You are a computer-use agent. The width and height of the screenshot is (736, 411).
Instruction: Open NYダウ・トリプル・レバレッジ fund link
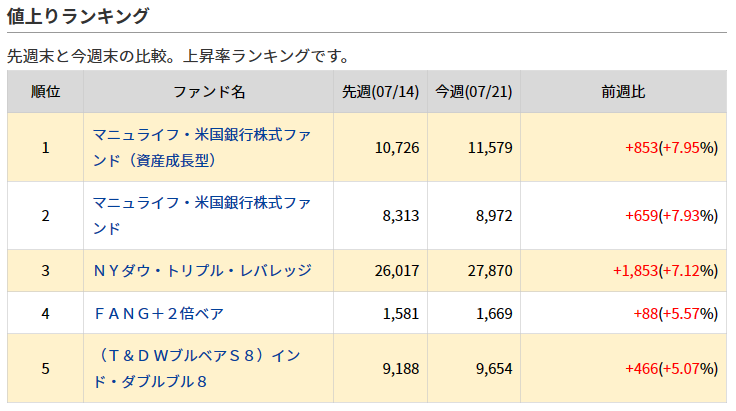202,271
